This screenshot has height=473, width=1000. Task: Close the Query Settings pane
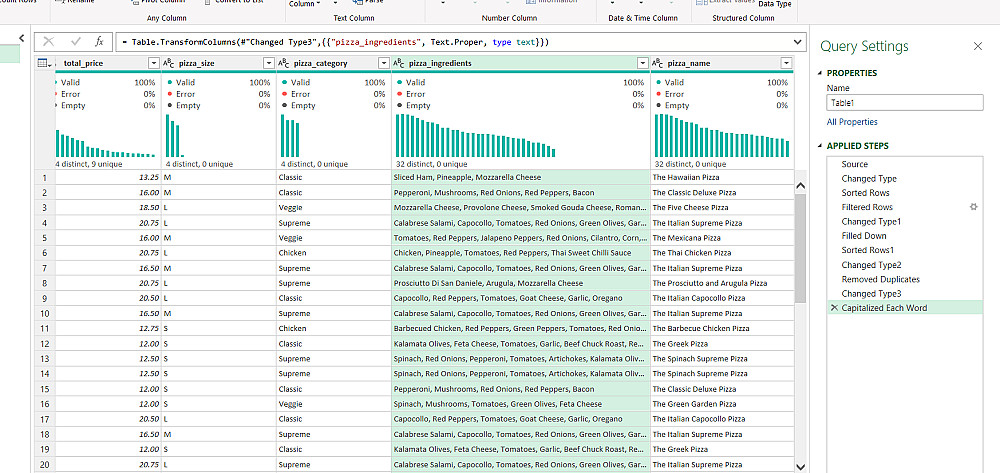[977, 46]
